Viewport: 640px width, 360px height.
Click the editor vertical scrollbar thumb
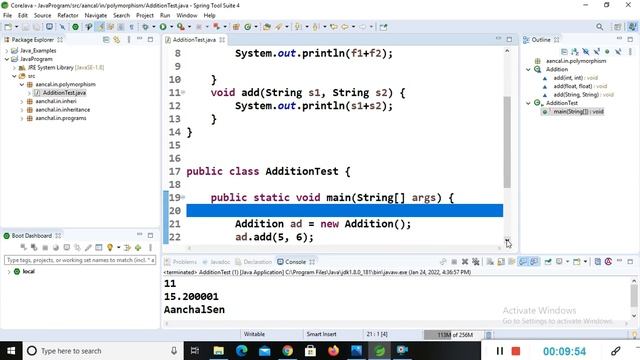pyautogui.click(x=507, y=142)
